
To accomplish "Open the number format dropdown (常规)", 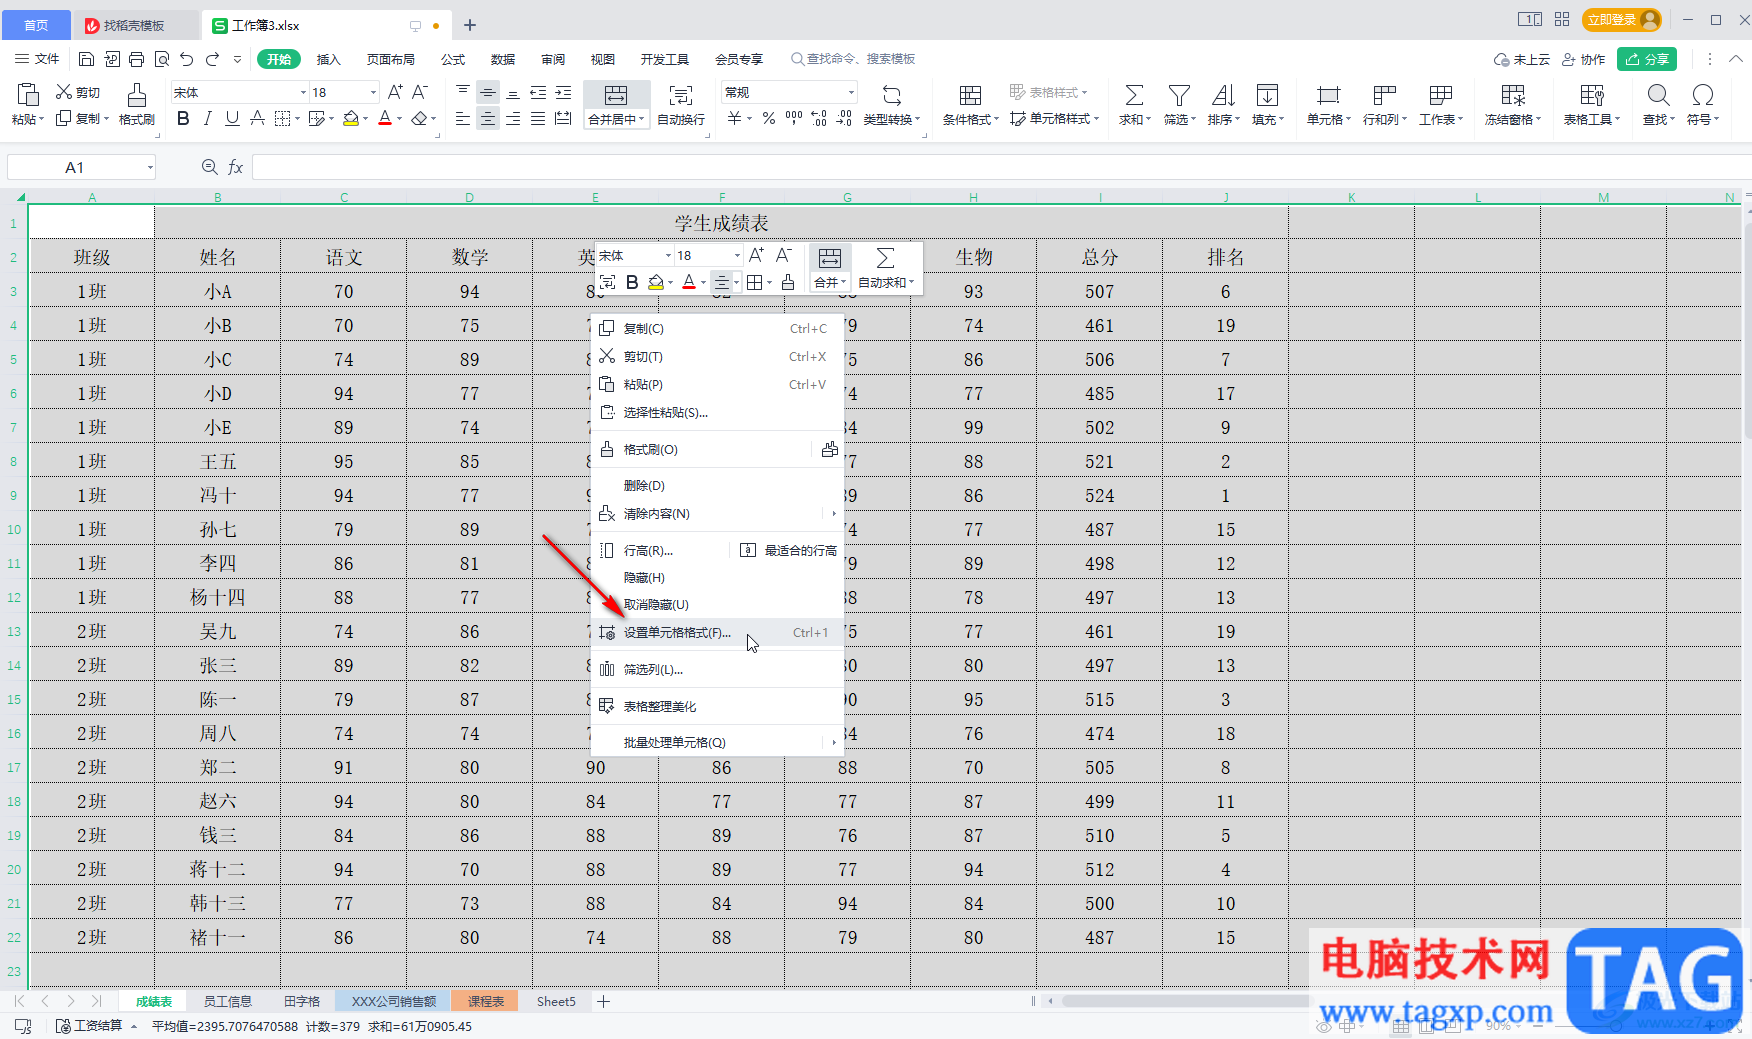I will [852, 92].
